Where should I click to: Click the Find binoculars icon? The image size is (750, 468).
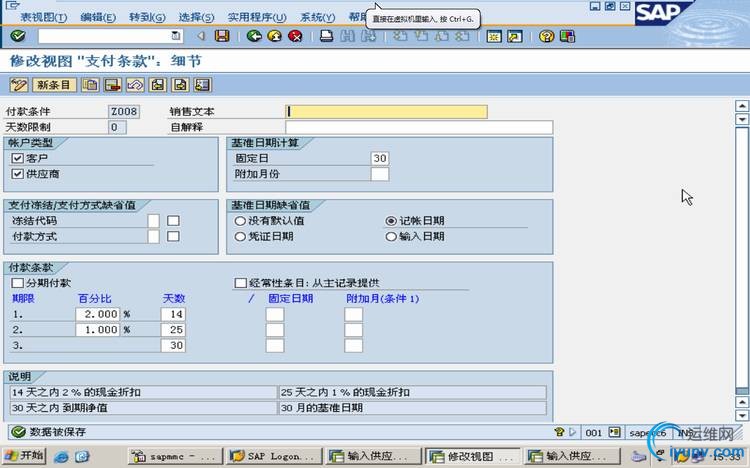coord(347,36)
